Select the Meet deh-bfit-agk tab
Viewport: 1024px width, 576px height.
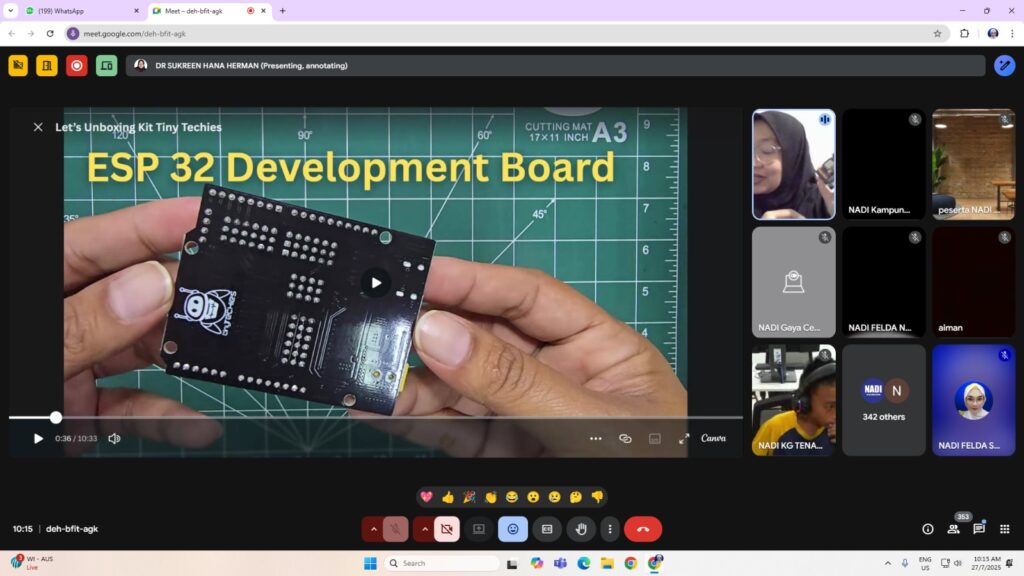click(200, 11)
